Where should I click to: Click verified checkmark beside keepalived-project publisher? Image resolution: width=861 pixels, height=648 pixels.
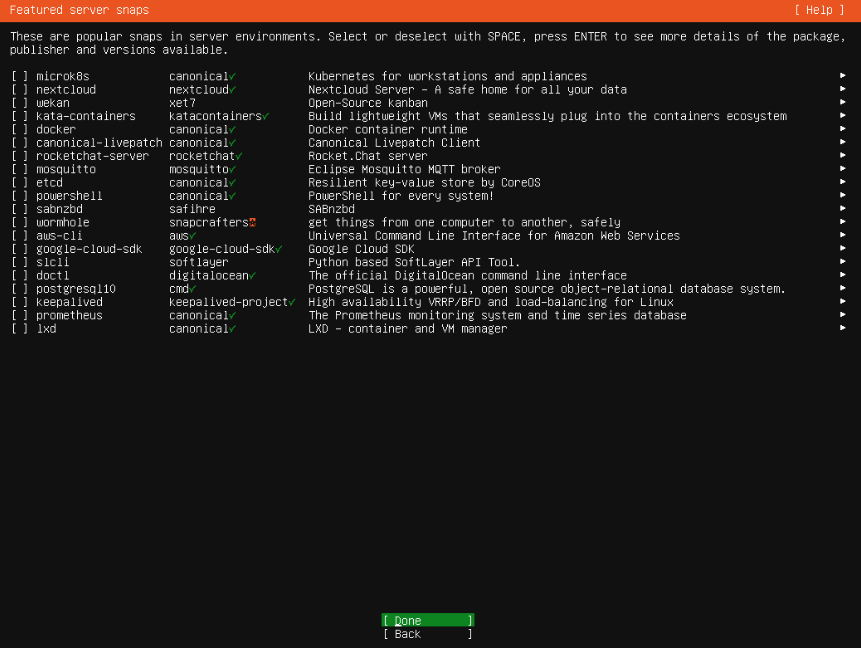(292, 302)
